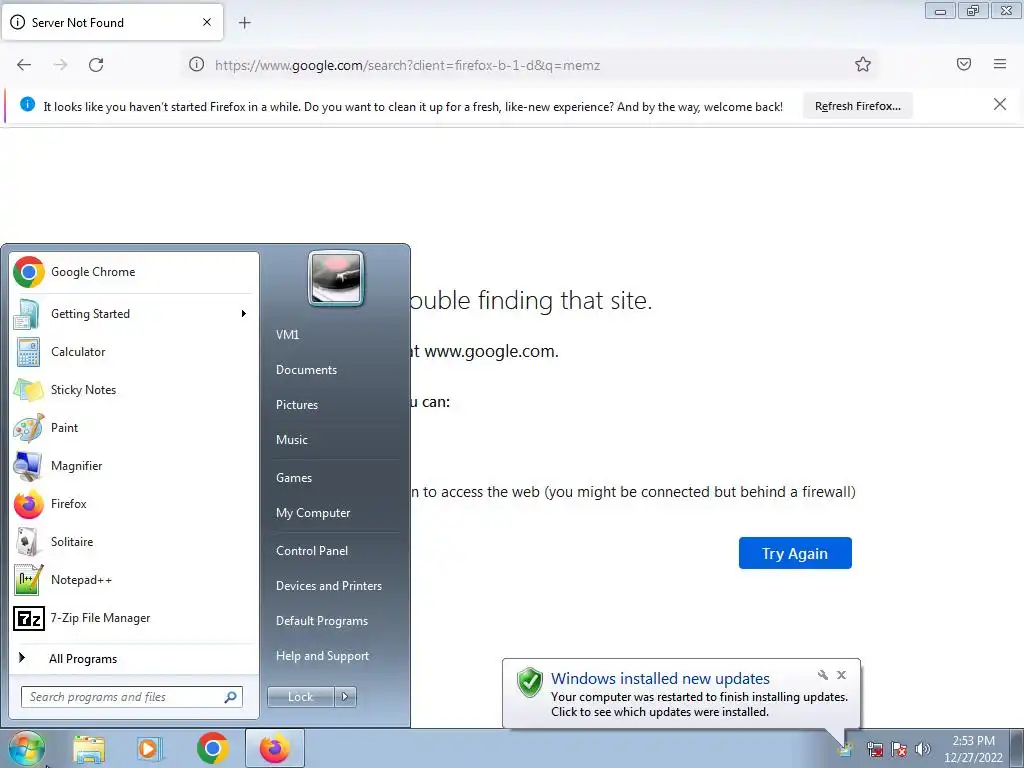The image size is (1024, 768).
Task: Open Documents from Start menu
Action: (x=306, y=370)
